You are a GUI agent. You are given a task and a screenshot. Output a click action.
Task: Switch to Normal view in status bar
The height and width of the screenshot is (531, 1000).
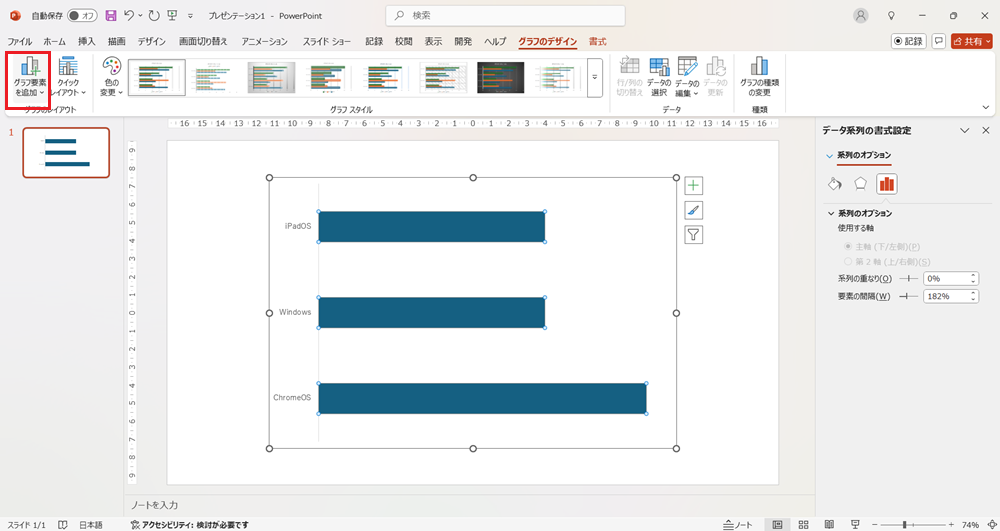click(x=777, y=525)
